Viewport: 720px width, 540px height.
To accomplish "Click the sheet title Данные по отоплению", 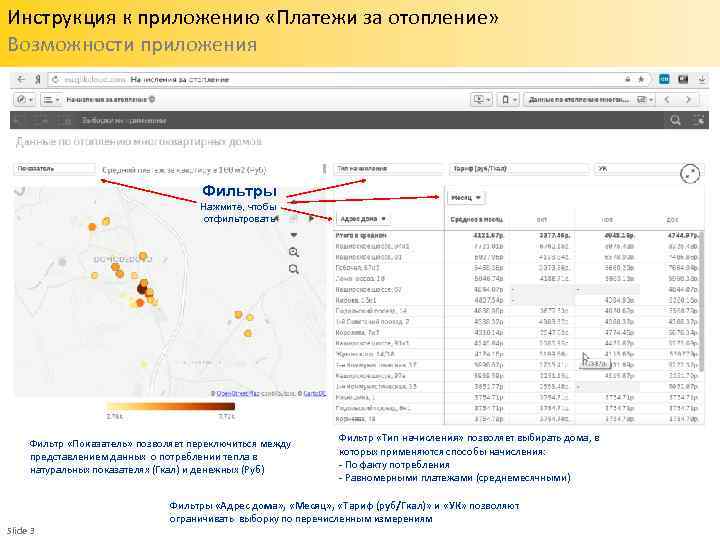I will 139,142.
